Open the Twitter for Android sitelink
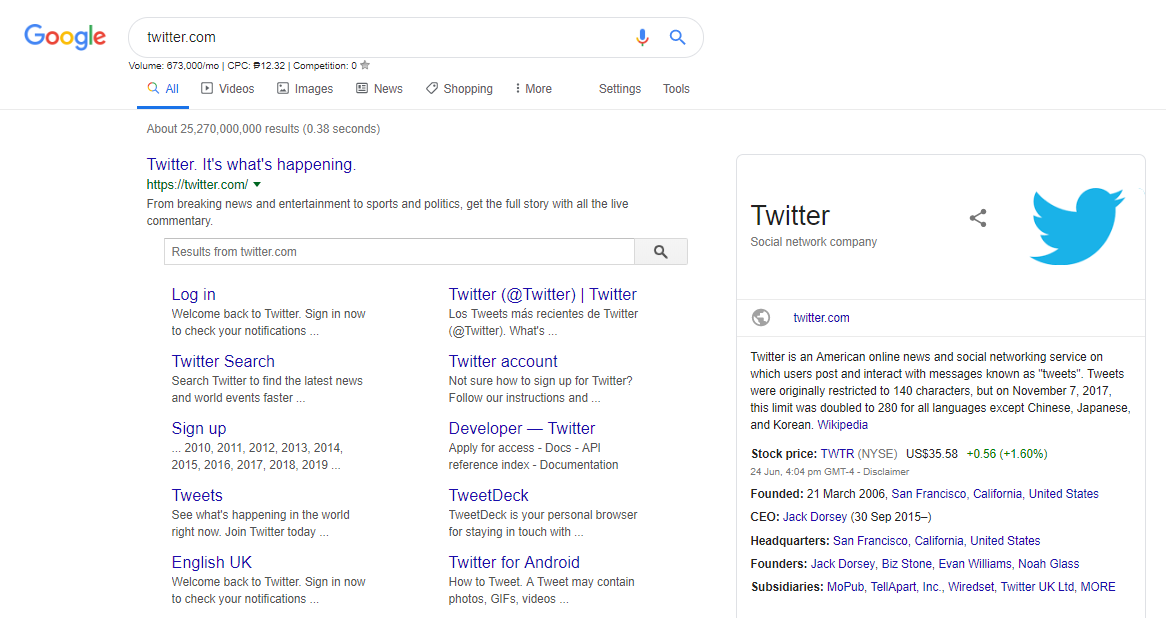Viewport: 1166px width, 618px height. (514, 562)
